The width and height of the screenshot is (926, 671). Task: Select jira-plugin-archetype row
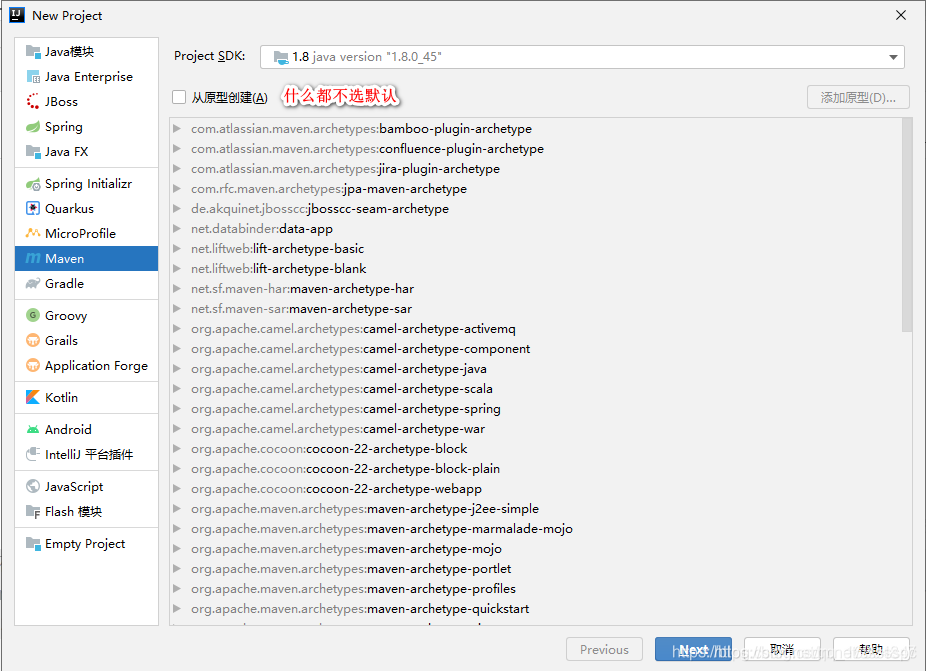coord(536,168)
